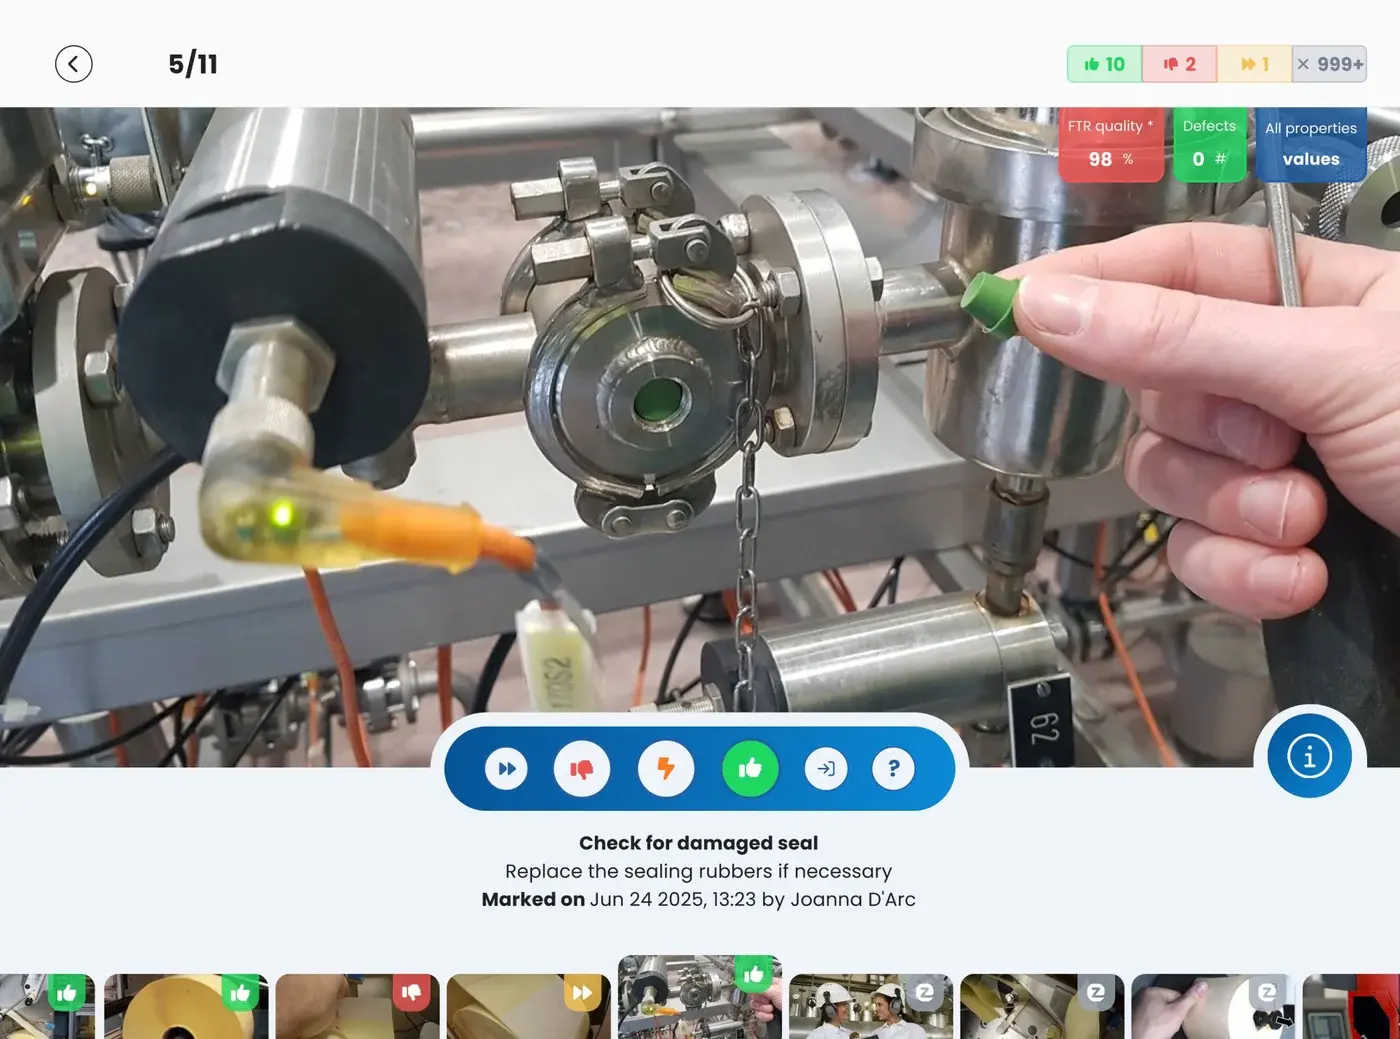Open the Defects 0 tile
Viewport: 1400px width, 1039px height.
click(1209, 144)
